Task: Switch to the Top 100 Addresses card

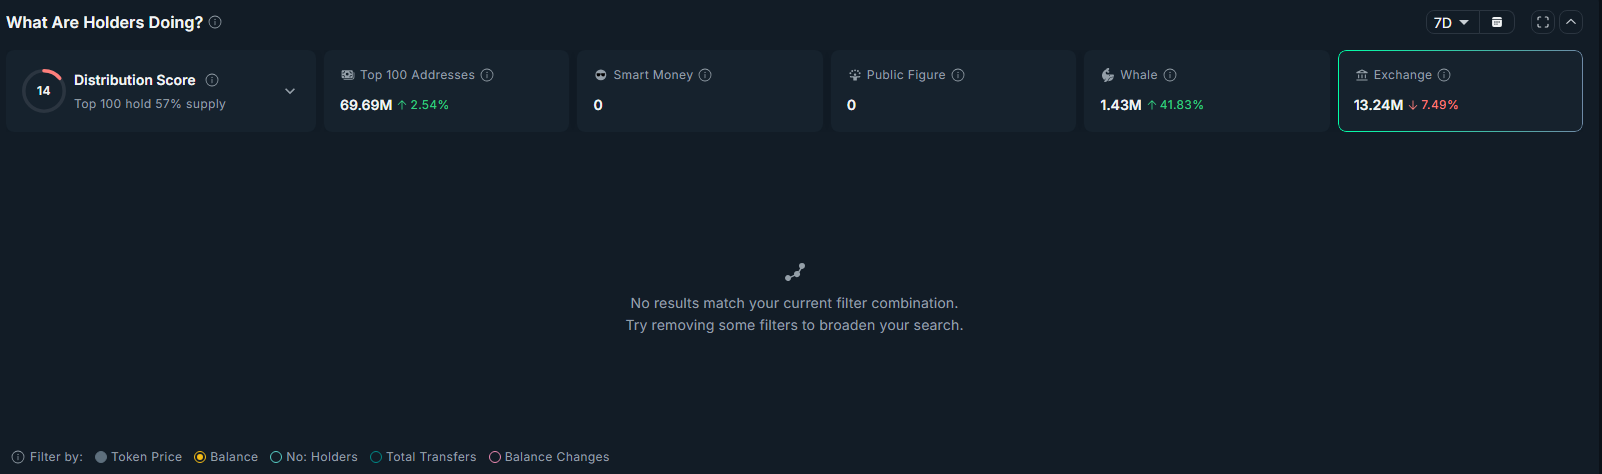Action: [446, 91]
